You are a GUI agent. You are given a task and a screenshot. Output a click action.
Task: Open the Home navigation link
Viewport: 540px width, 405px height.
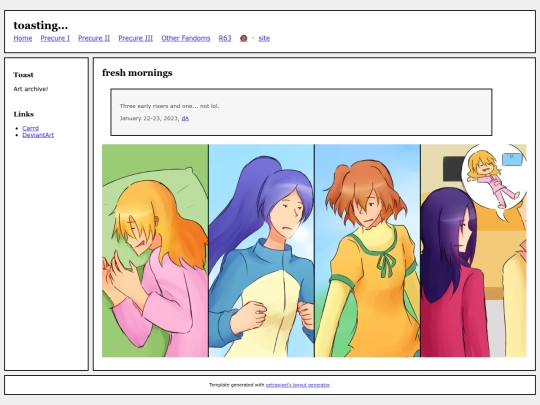(23, 38)
